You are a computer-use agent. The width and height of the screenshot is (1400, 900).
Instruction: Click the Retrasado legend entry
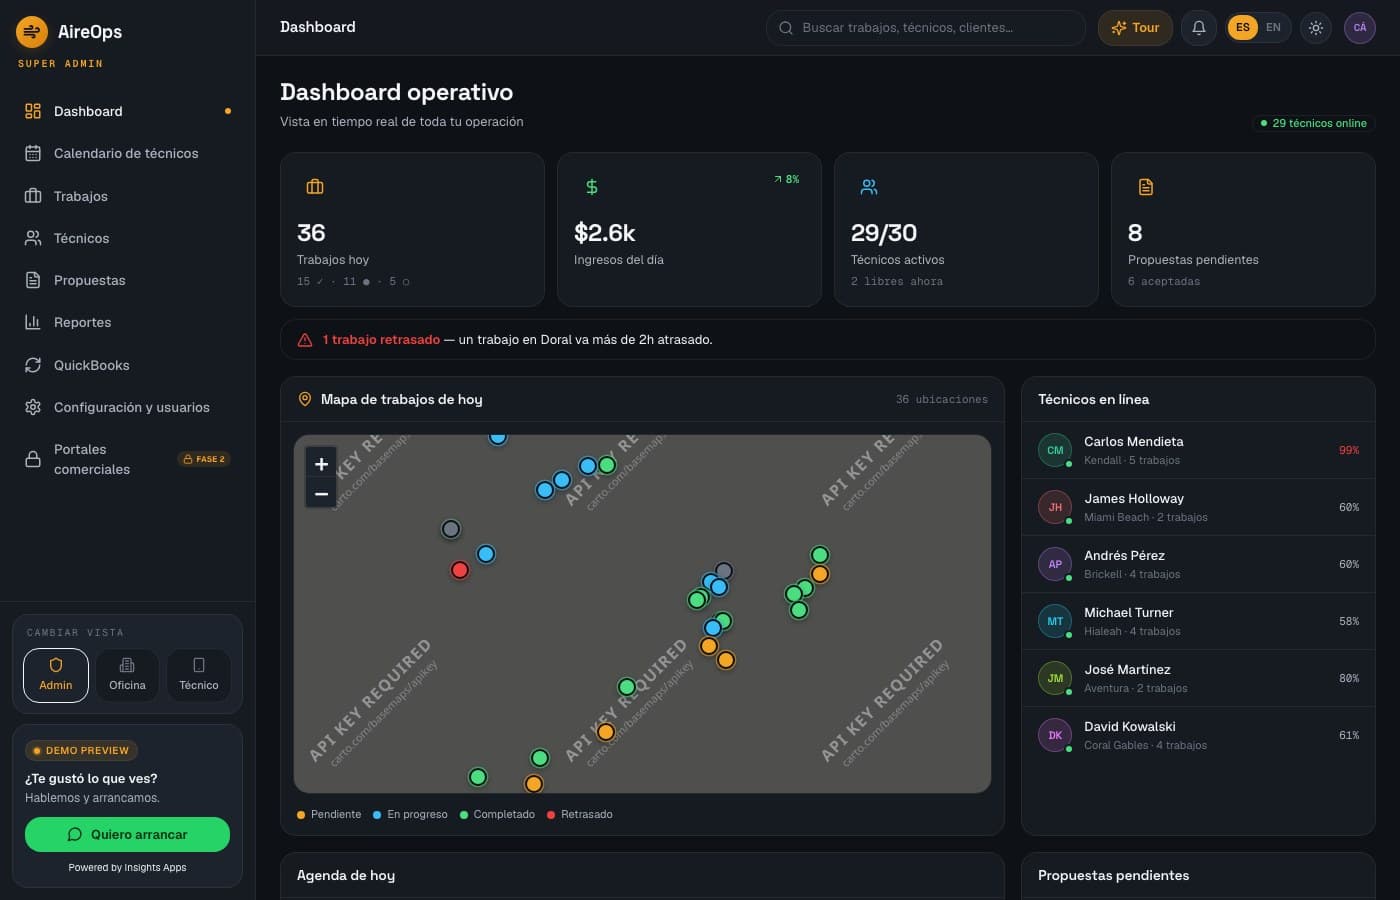pyautogui.click(x=580, y=814)
